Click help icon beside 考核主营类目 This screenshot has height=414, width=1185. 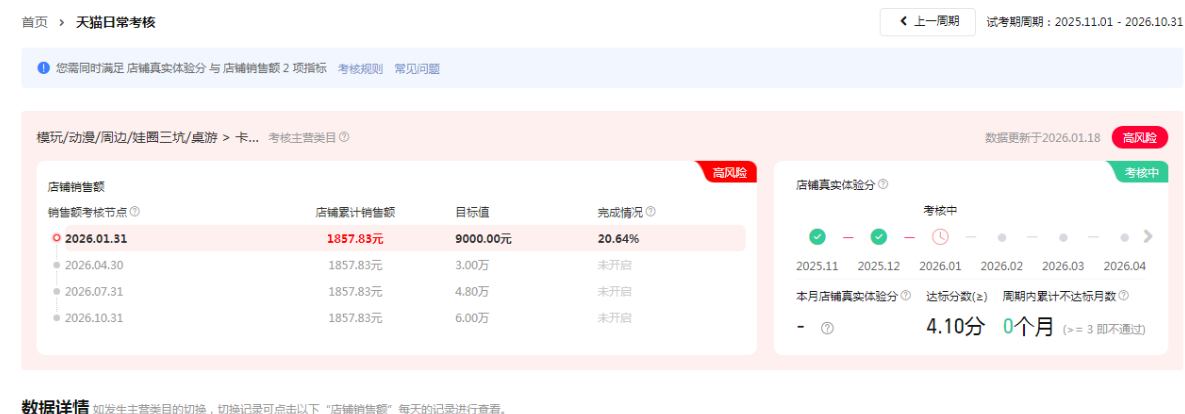coord(344,137)
